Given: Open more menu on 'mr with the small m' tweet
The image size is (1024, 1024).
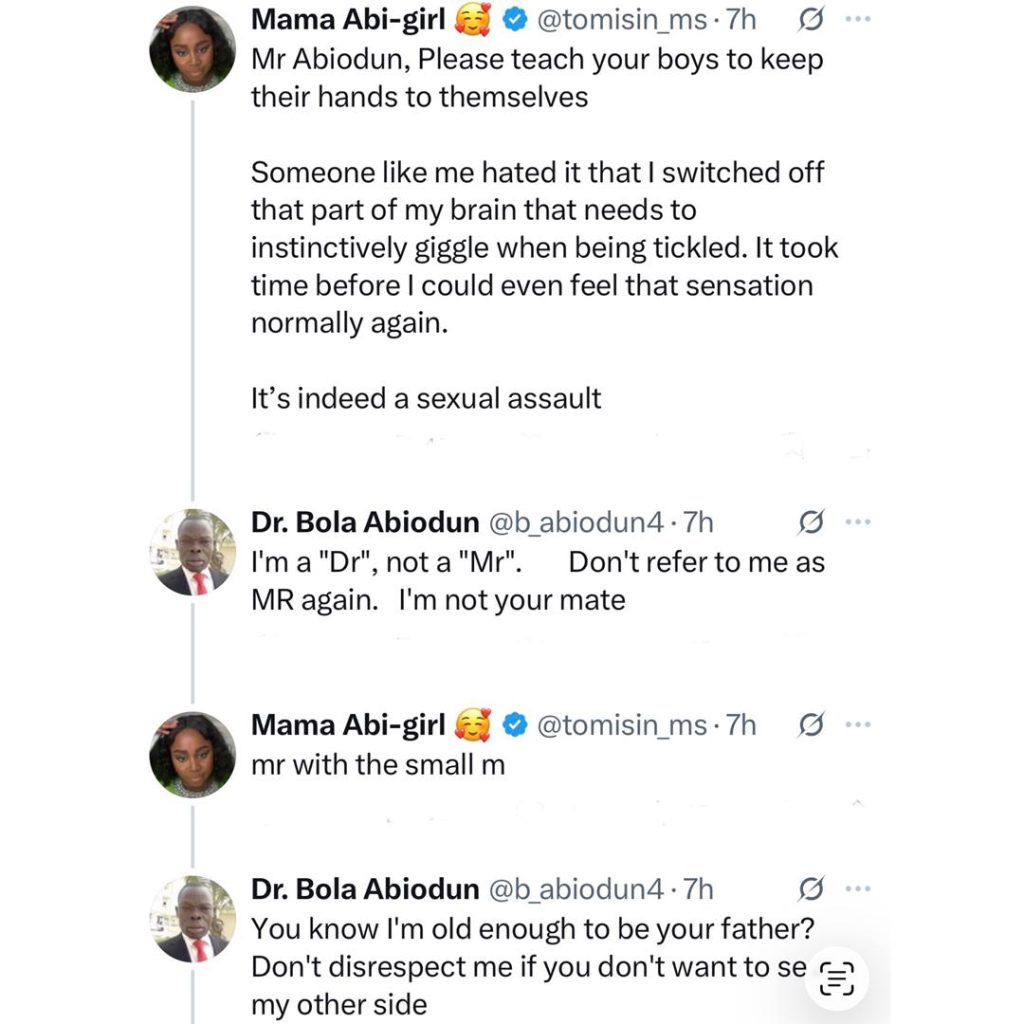Looking at the screenshot, I should pos(858,725).
